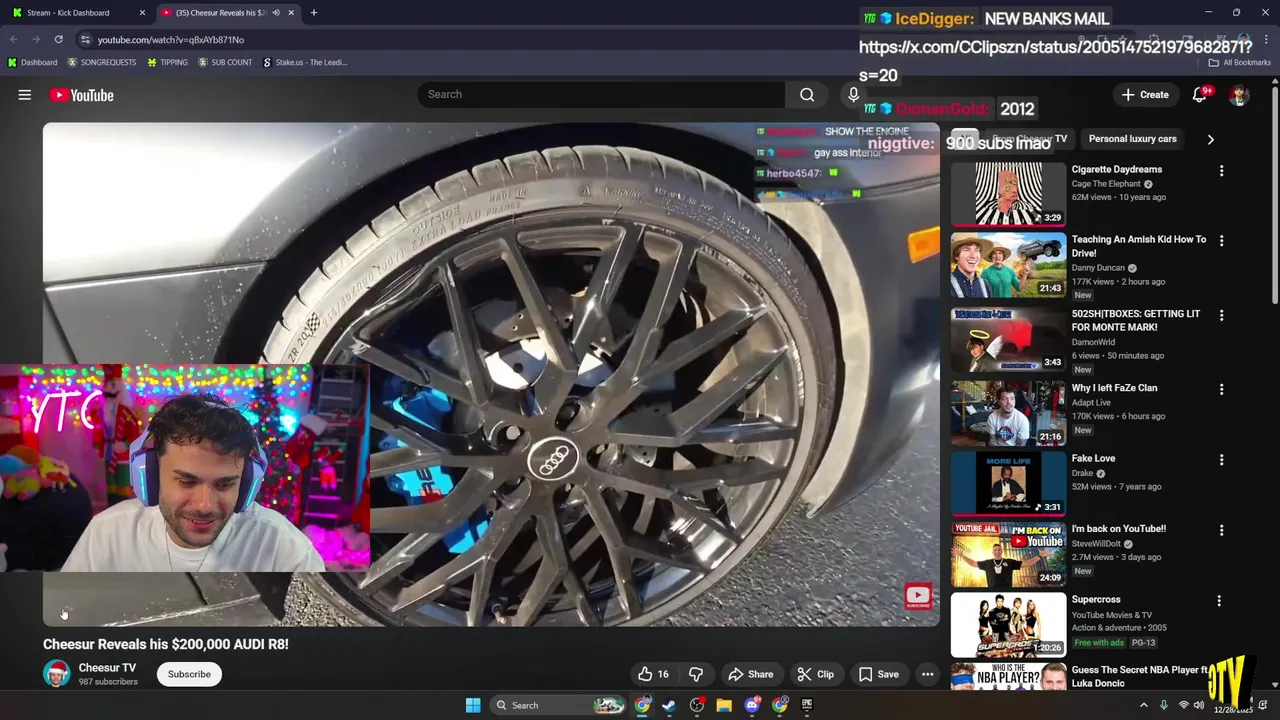1280x720 pixels.
Task: Create a Clip of the video
Action: click(815, 674)
